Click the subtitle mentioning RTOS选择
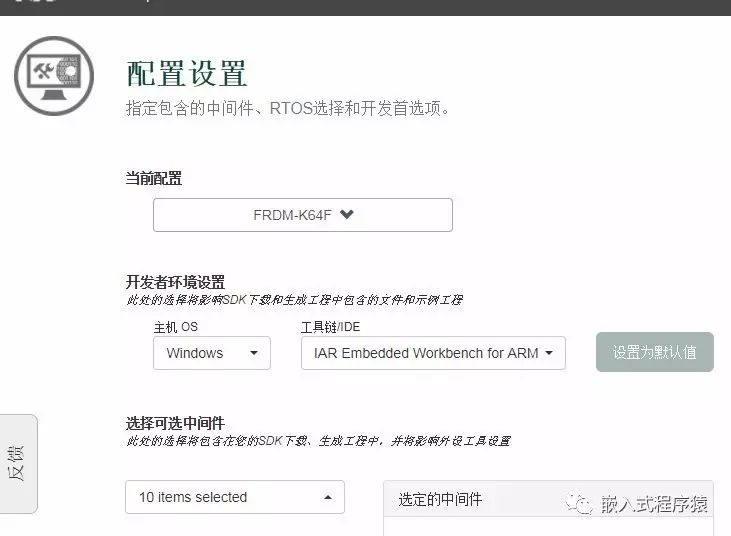731x536 pixels. tap(289, 109)
